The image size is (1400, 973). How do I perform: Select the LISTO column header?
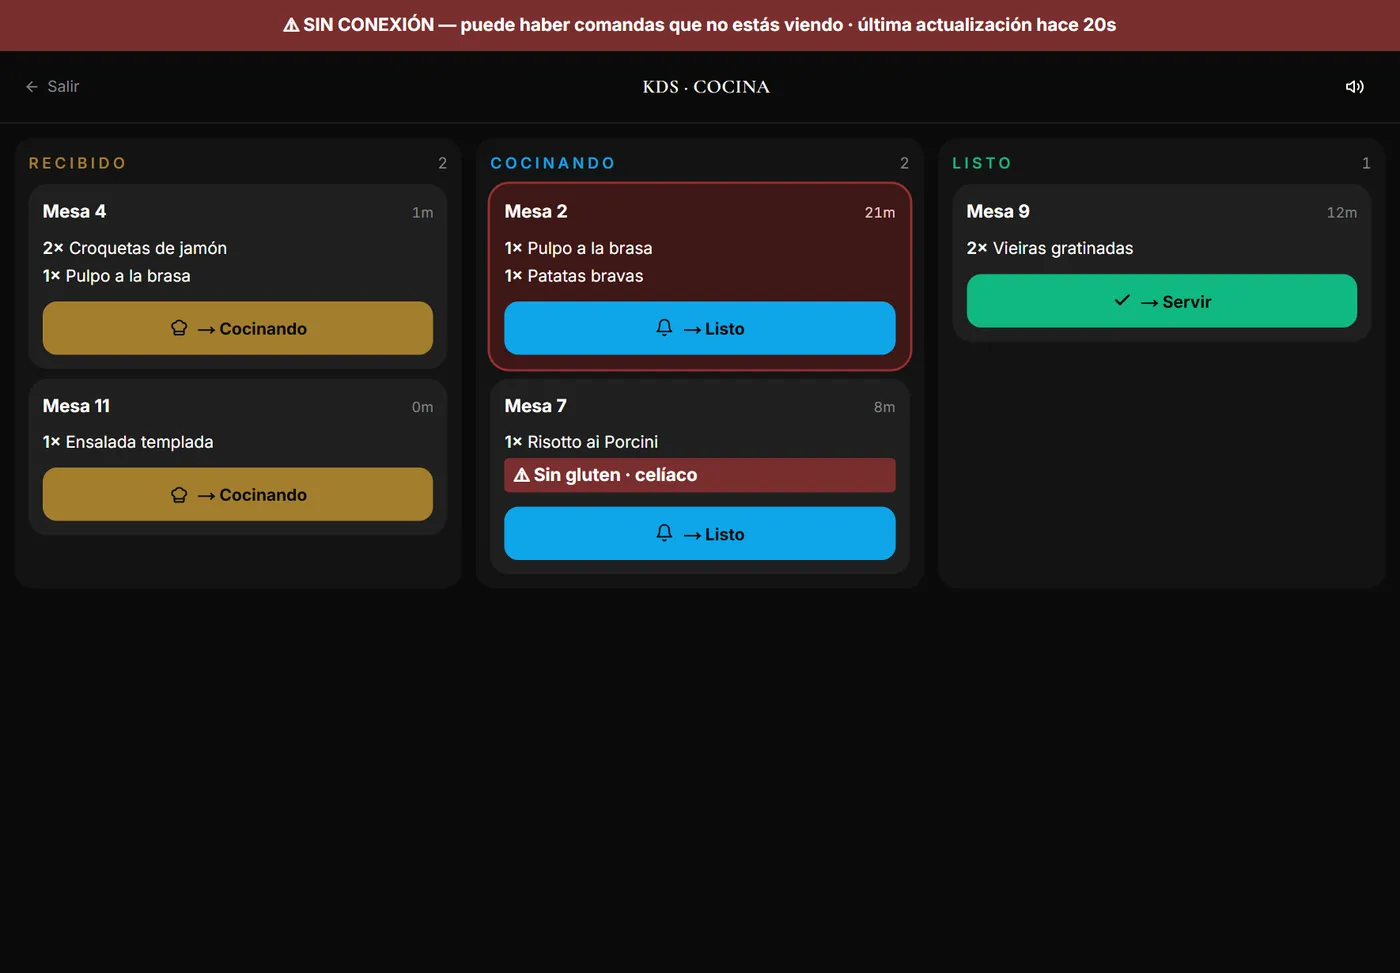pos(982,163)
